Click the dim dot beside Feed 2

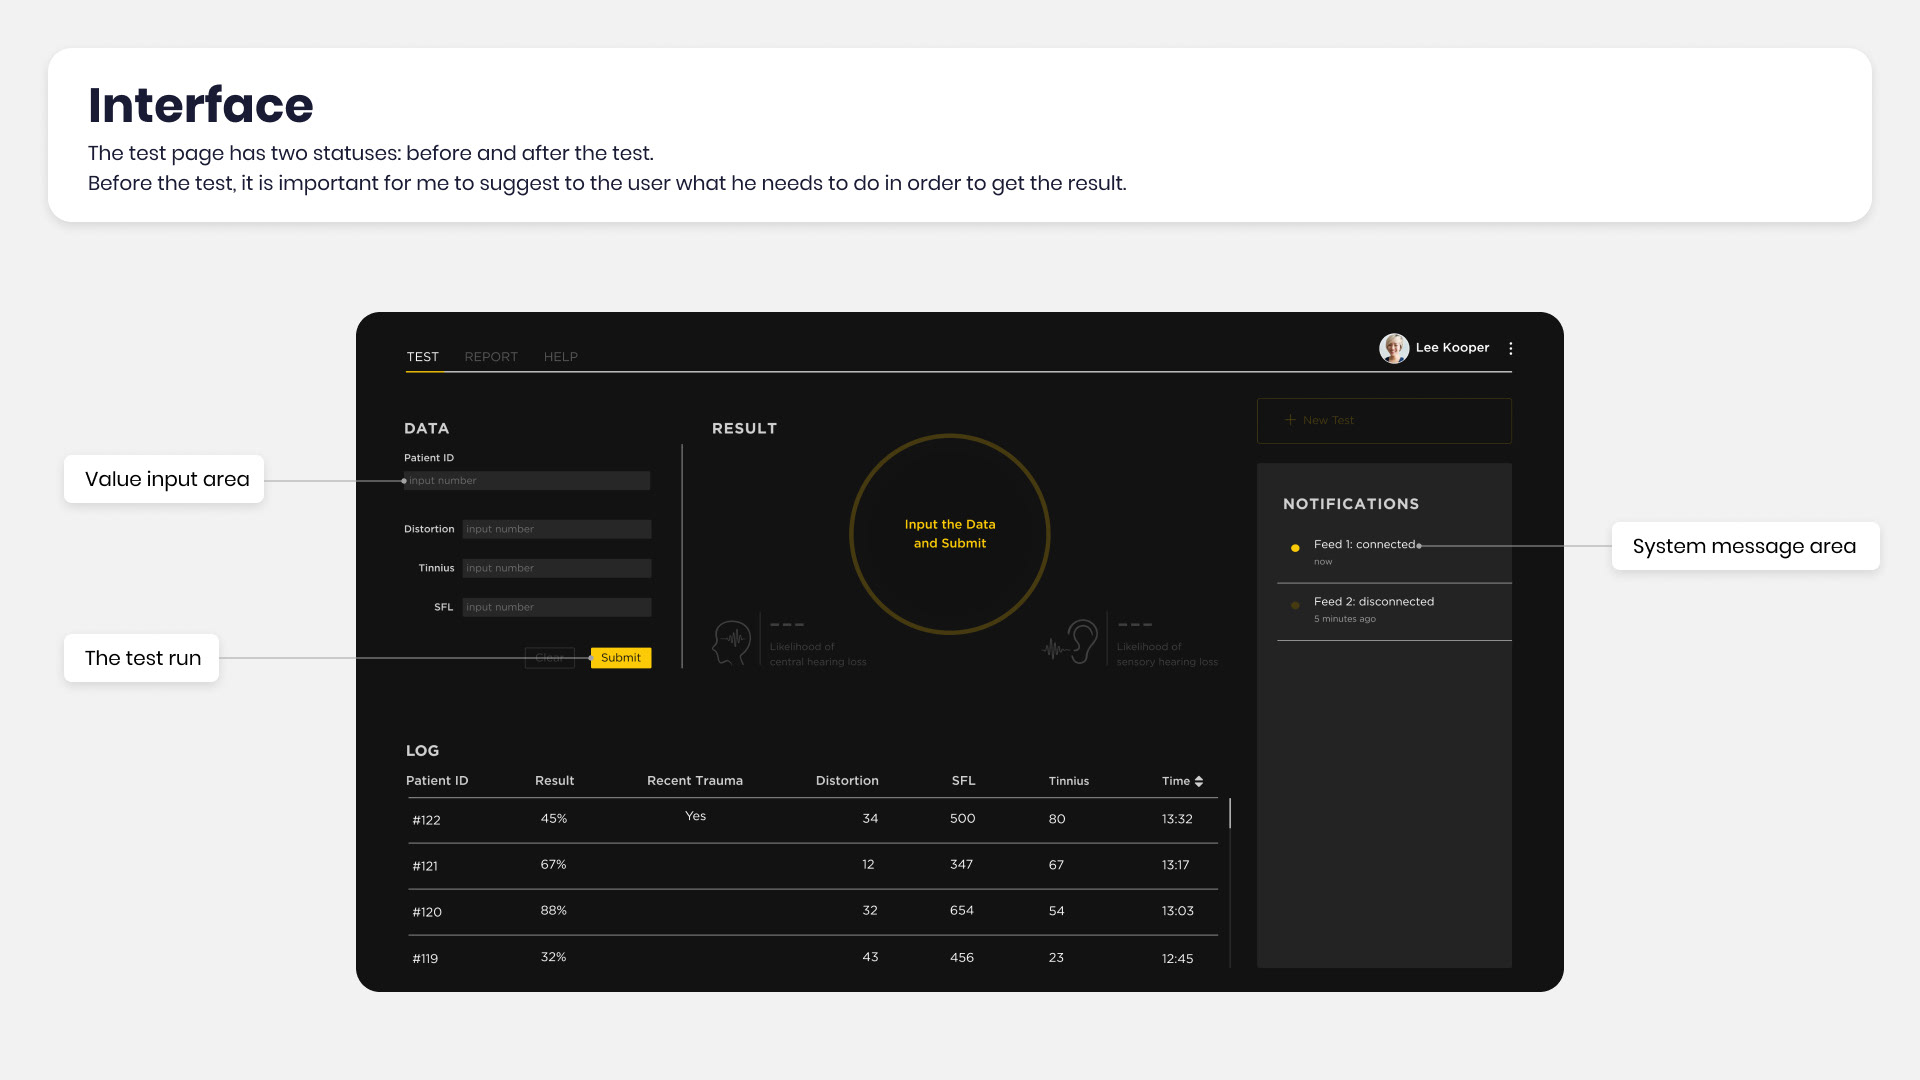click(1295, 605)
